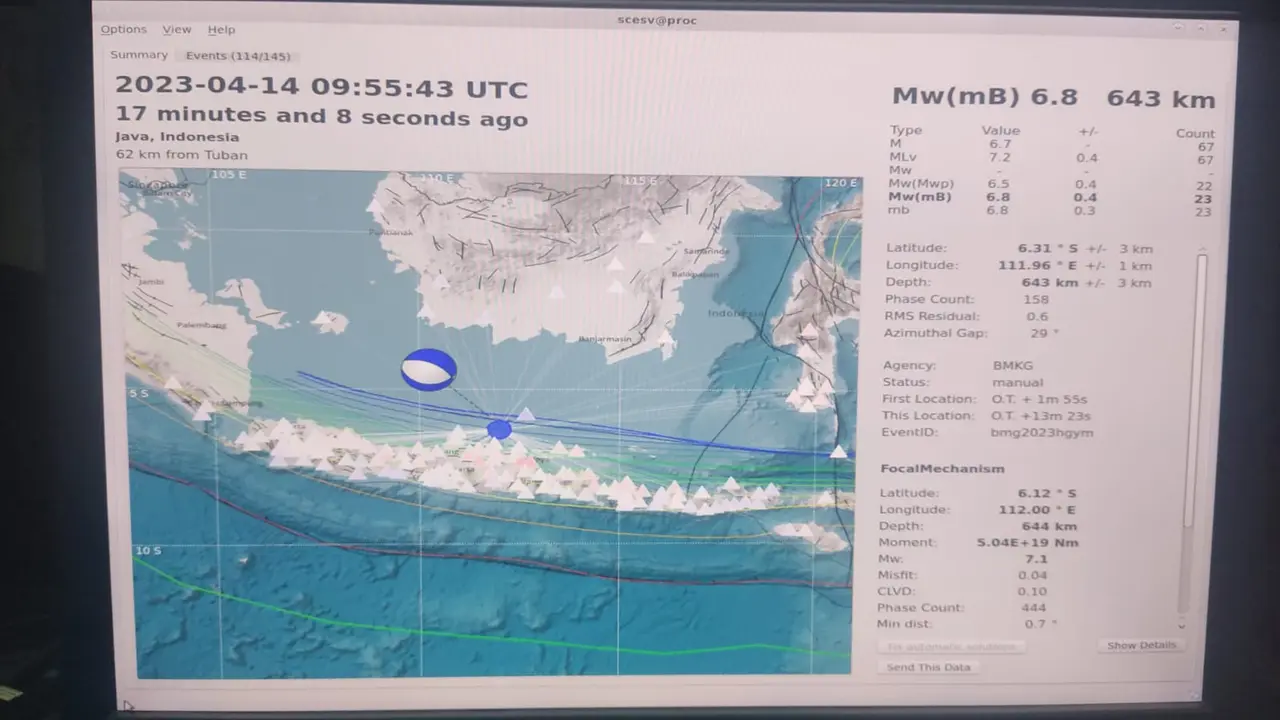
Task: Click the Type column header
Action: pos(906,130)
